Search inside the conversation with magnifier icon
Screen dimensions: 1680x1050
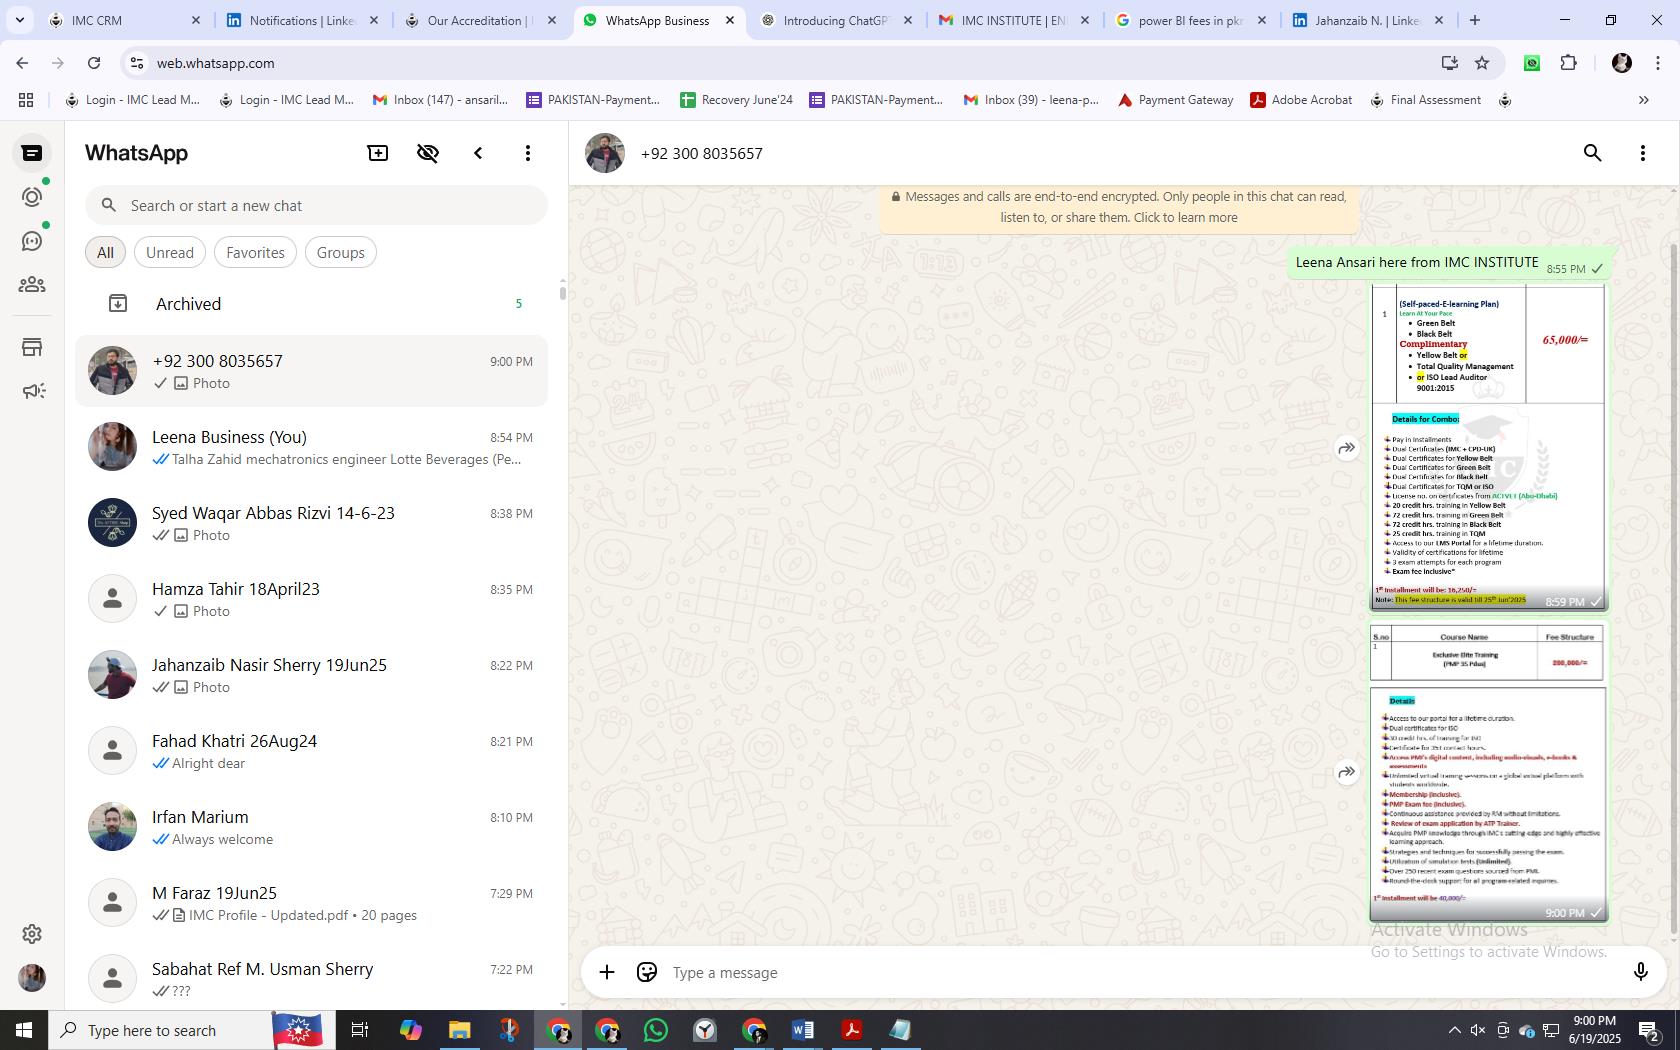[x=1593, y=153]
